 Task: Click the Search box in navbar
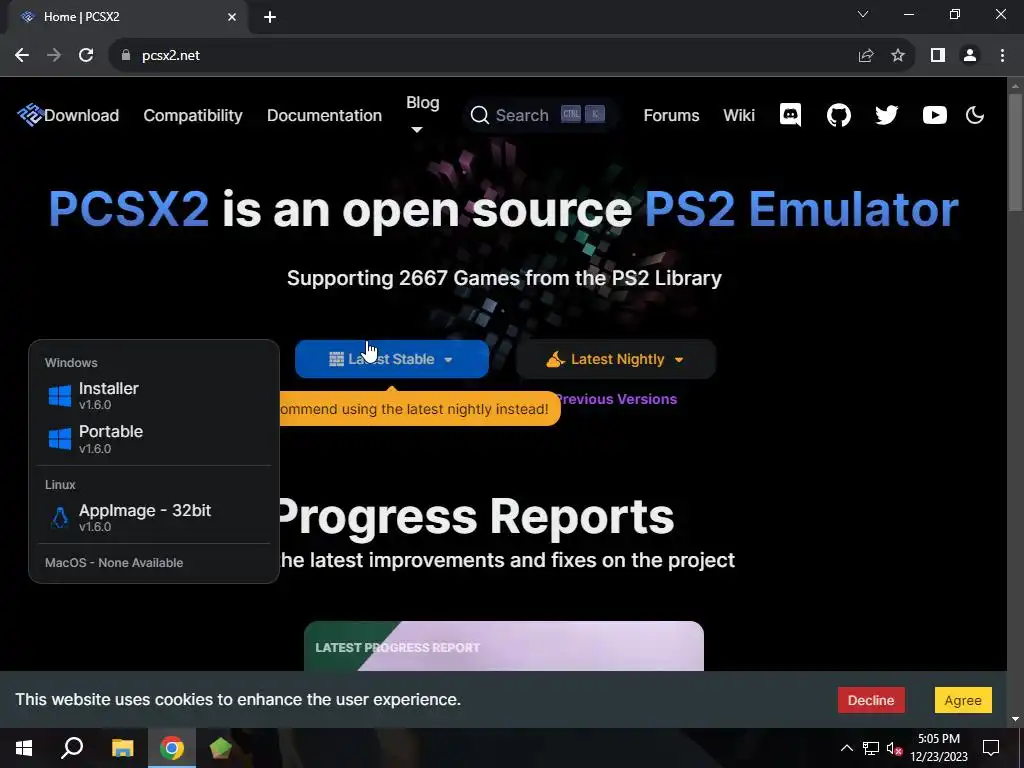pyautogui.click(x=539, y=115)
